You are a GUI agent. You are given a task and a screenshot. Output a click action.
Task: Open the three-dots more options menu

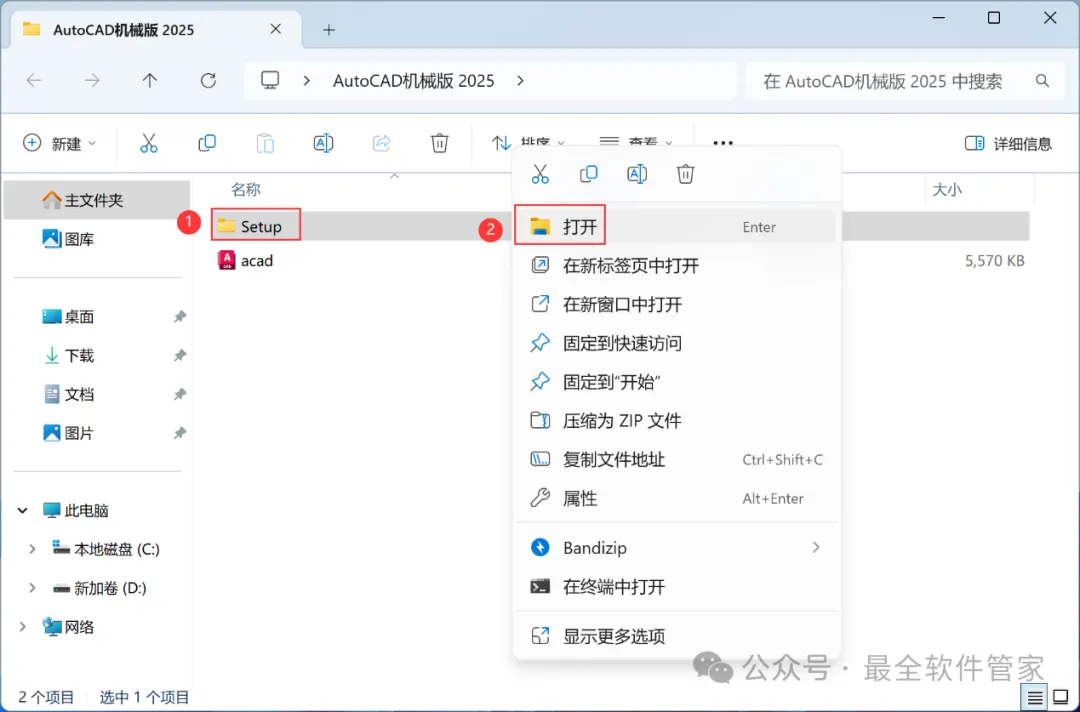[x=723, y=143]
